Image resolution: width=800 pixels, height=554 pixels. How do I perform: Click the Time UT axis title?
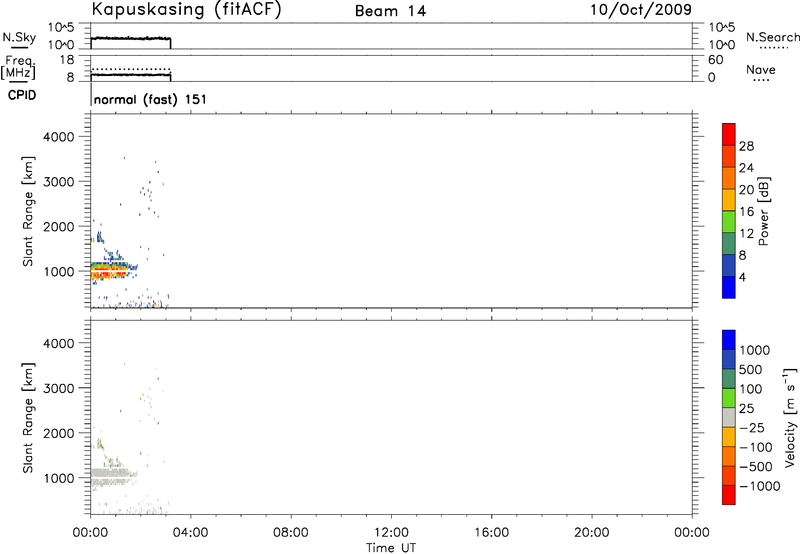coord(391,548)
